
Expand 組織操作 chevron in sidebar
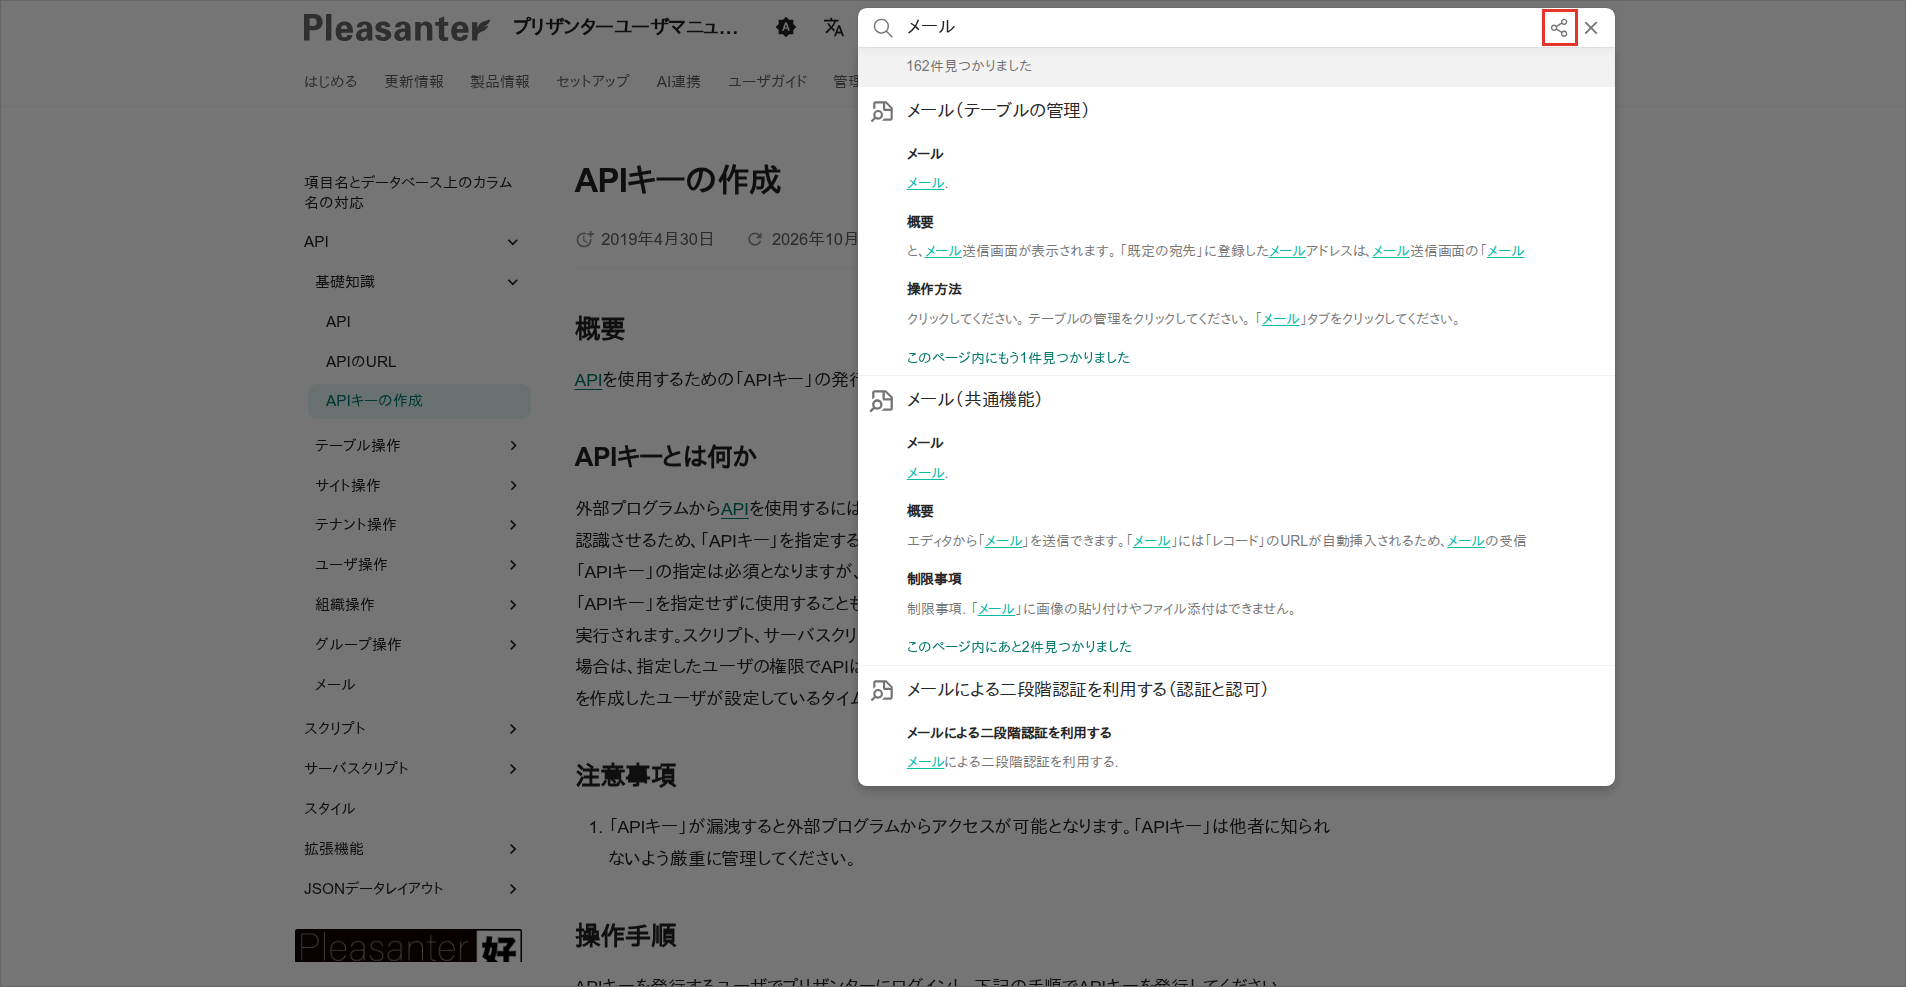(x=513, y=605)
